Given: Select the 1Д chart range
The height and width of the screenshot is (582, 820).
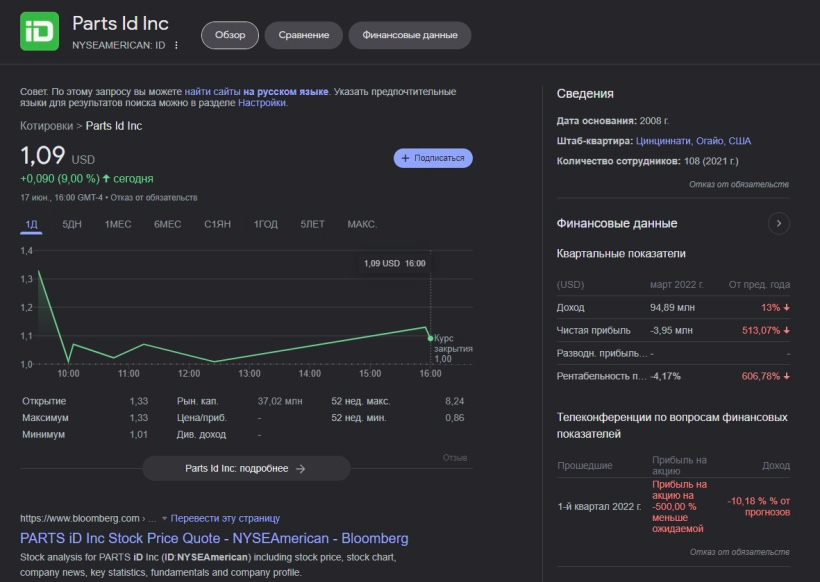Looking at the screenshot, I should (x=31, y=224).
